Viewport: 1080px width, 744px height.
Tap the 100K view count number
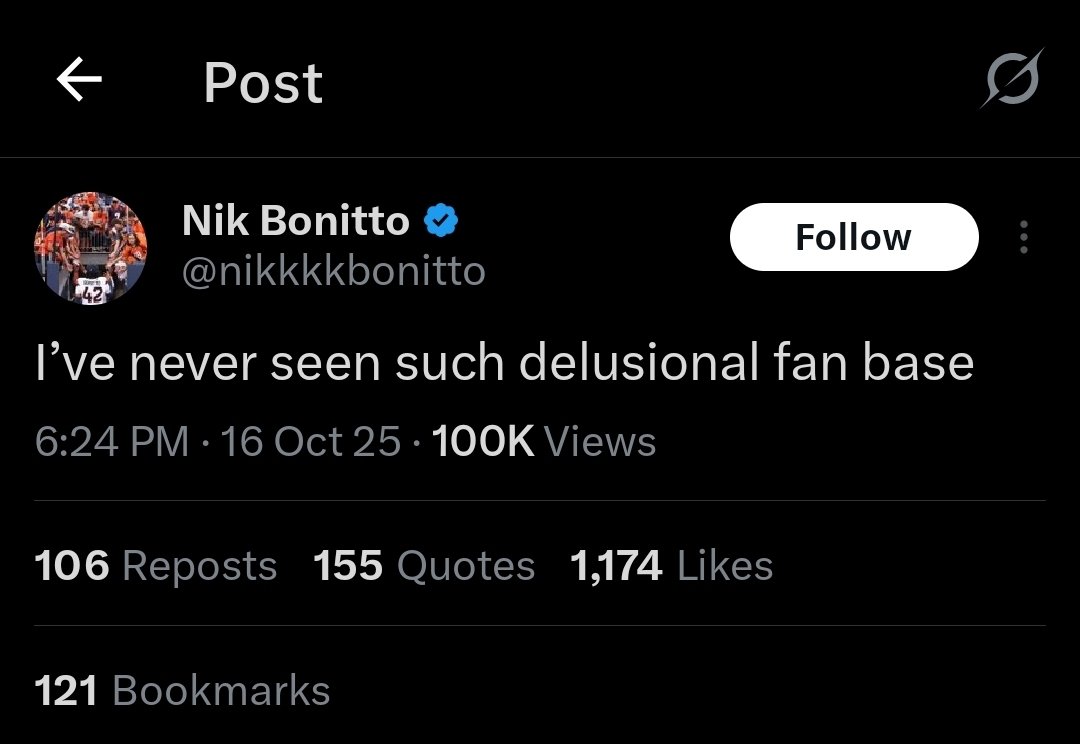484,441
